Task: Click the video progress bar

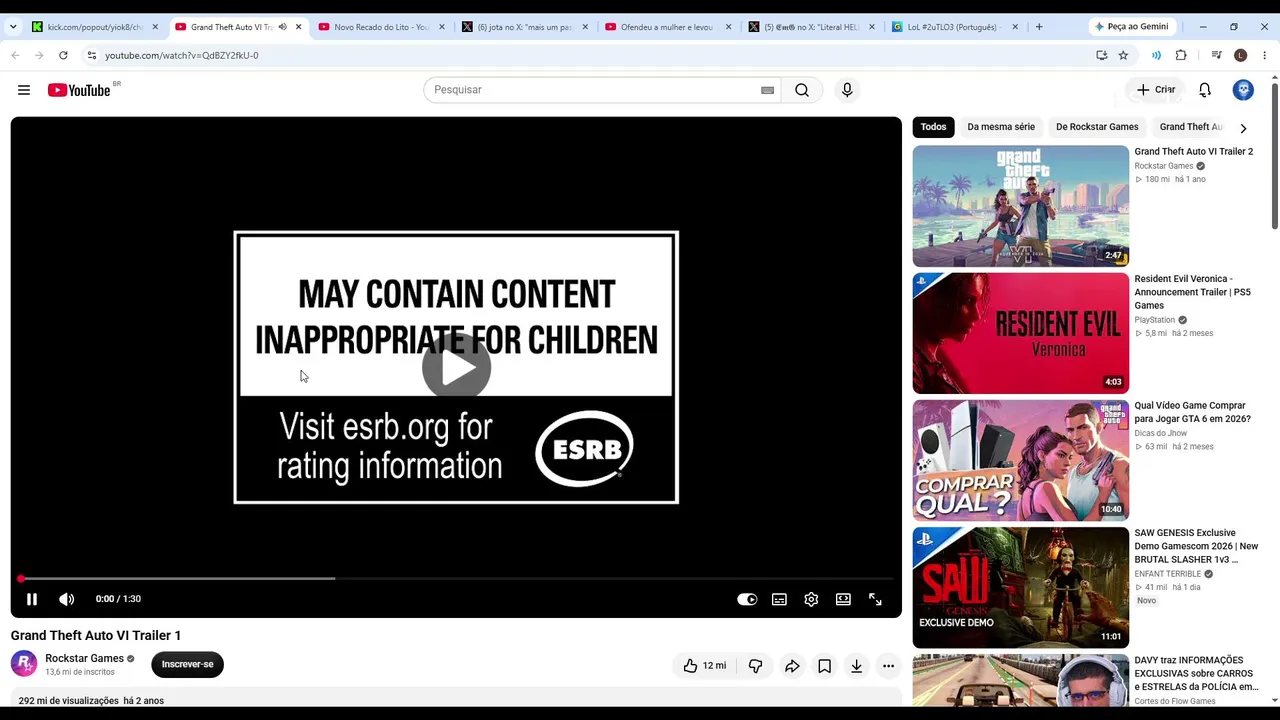Action: pyautogui.click(x=456, y=579)
